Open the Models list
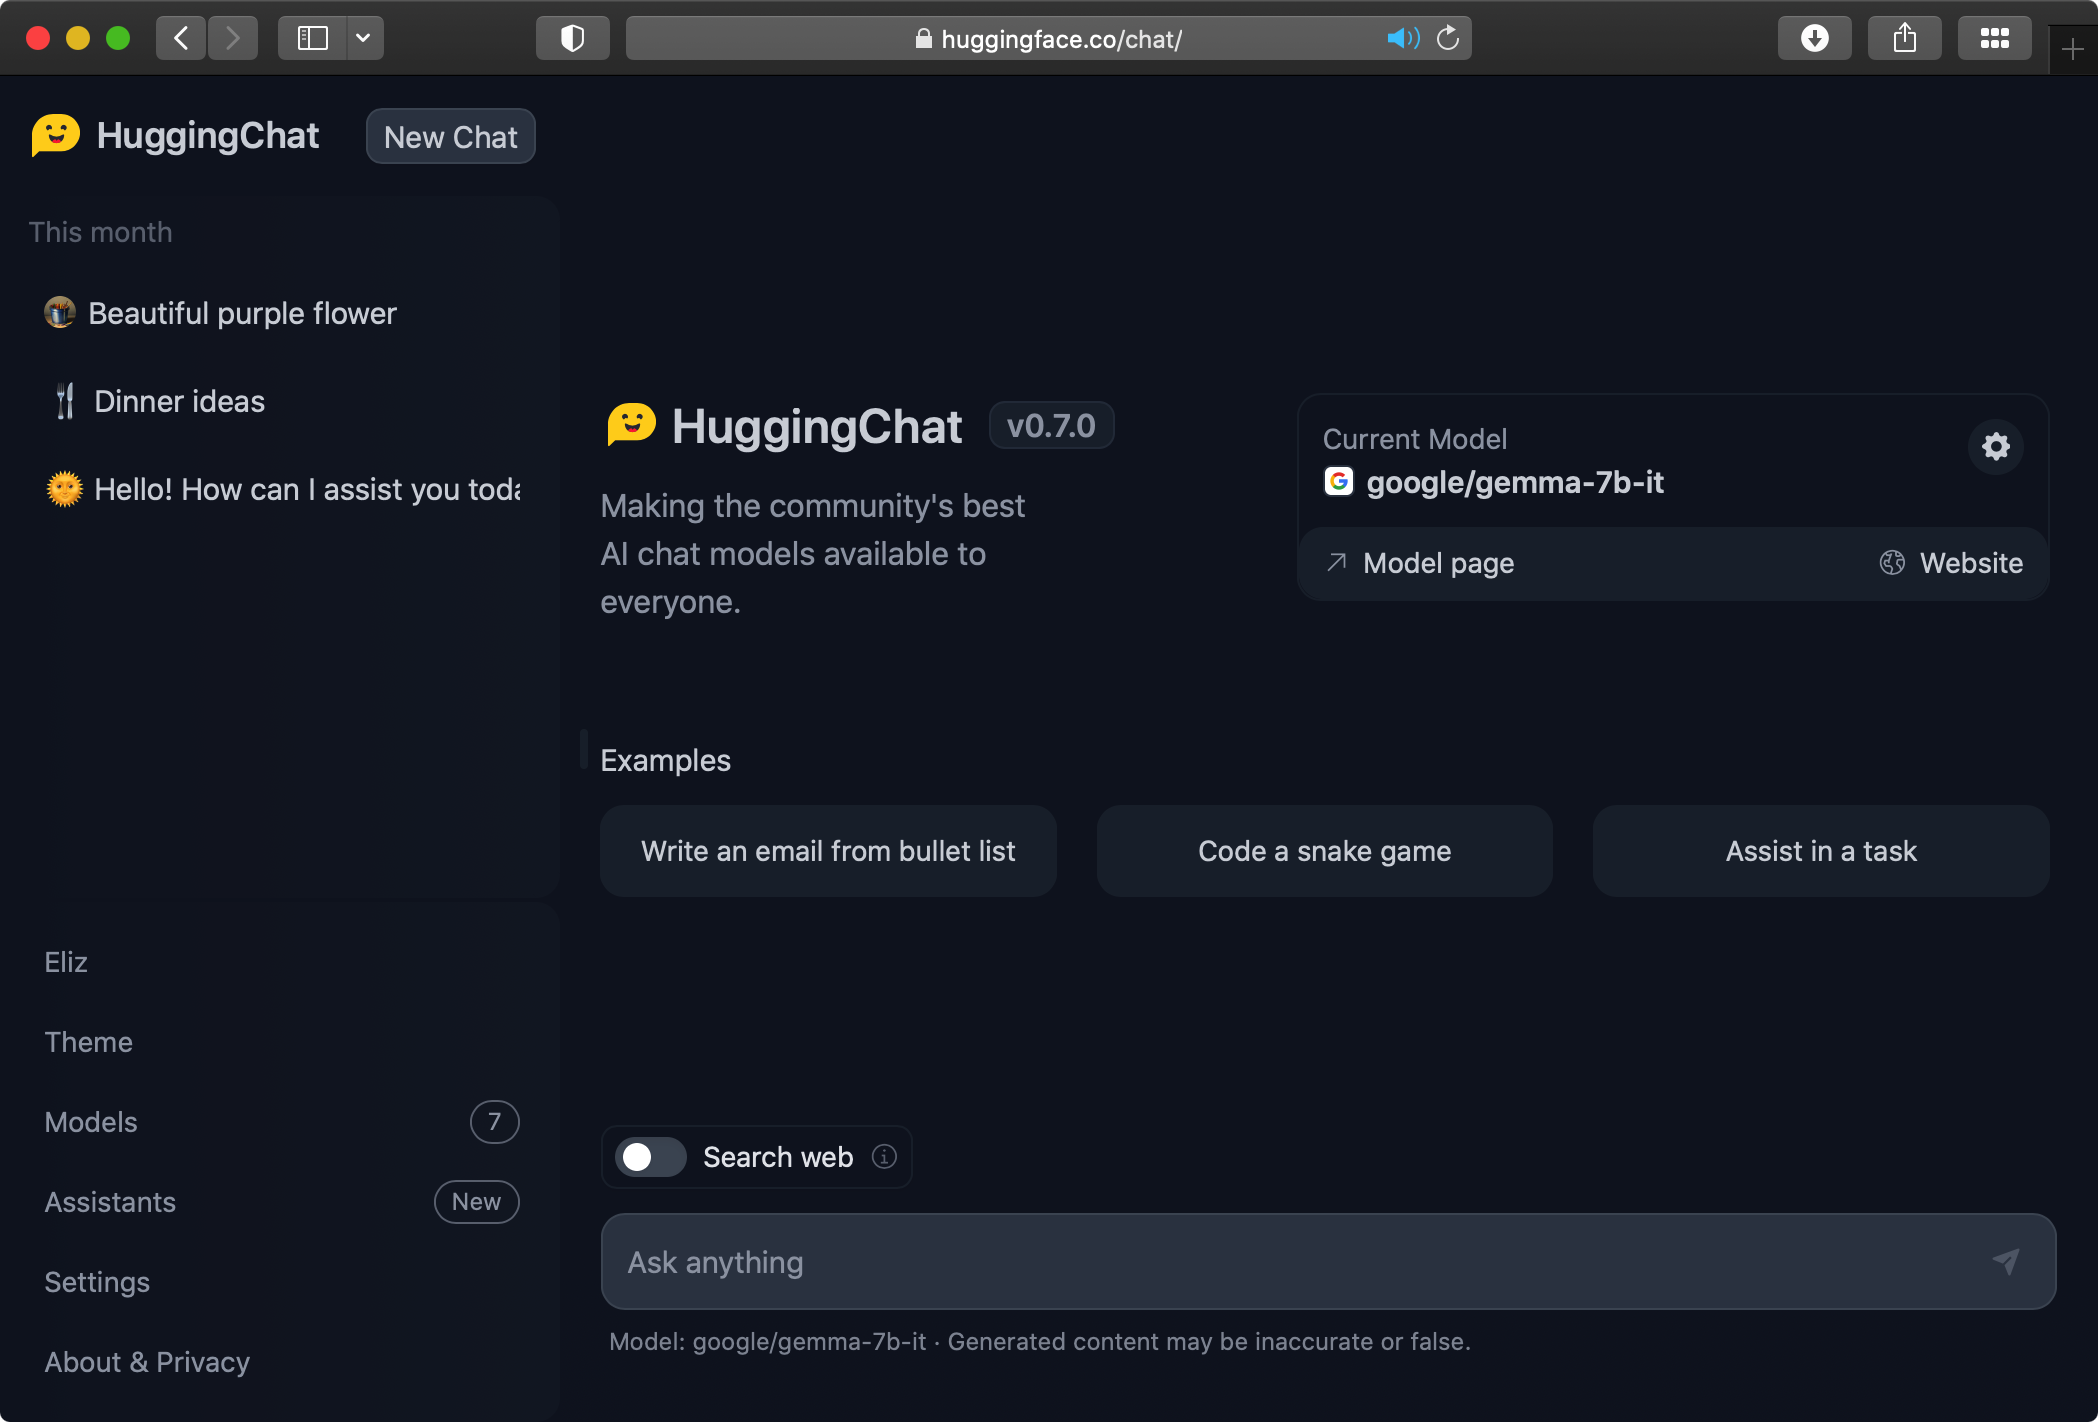The width and height of the screenshot is (2098, 1422). coord(91,1122)
